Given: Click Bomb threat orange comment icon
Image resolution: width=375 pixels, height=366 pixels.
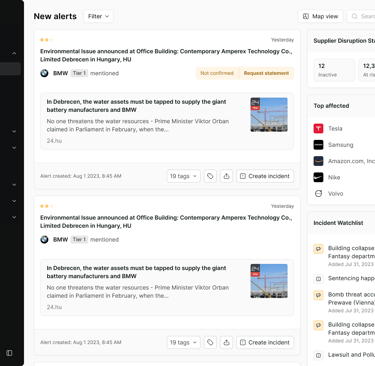Looking at the screenshot, I should 318,295.
